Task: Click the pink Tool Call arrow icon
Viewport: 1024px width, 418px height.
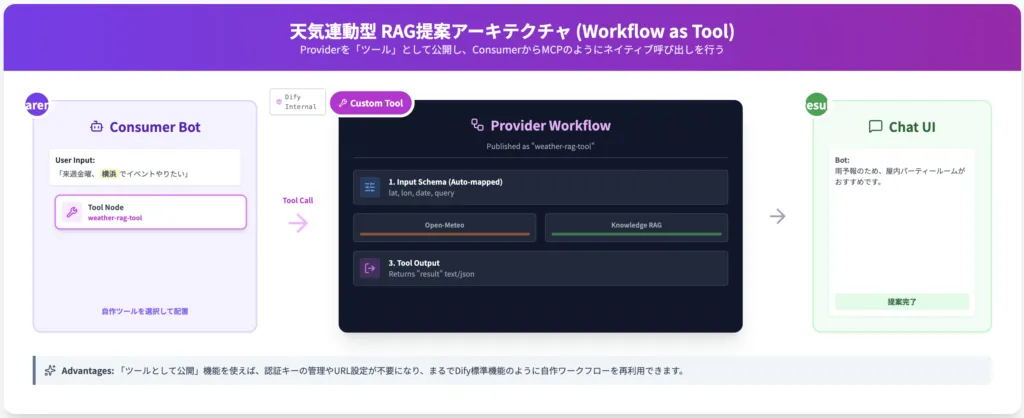Action: point(298,223)
